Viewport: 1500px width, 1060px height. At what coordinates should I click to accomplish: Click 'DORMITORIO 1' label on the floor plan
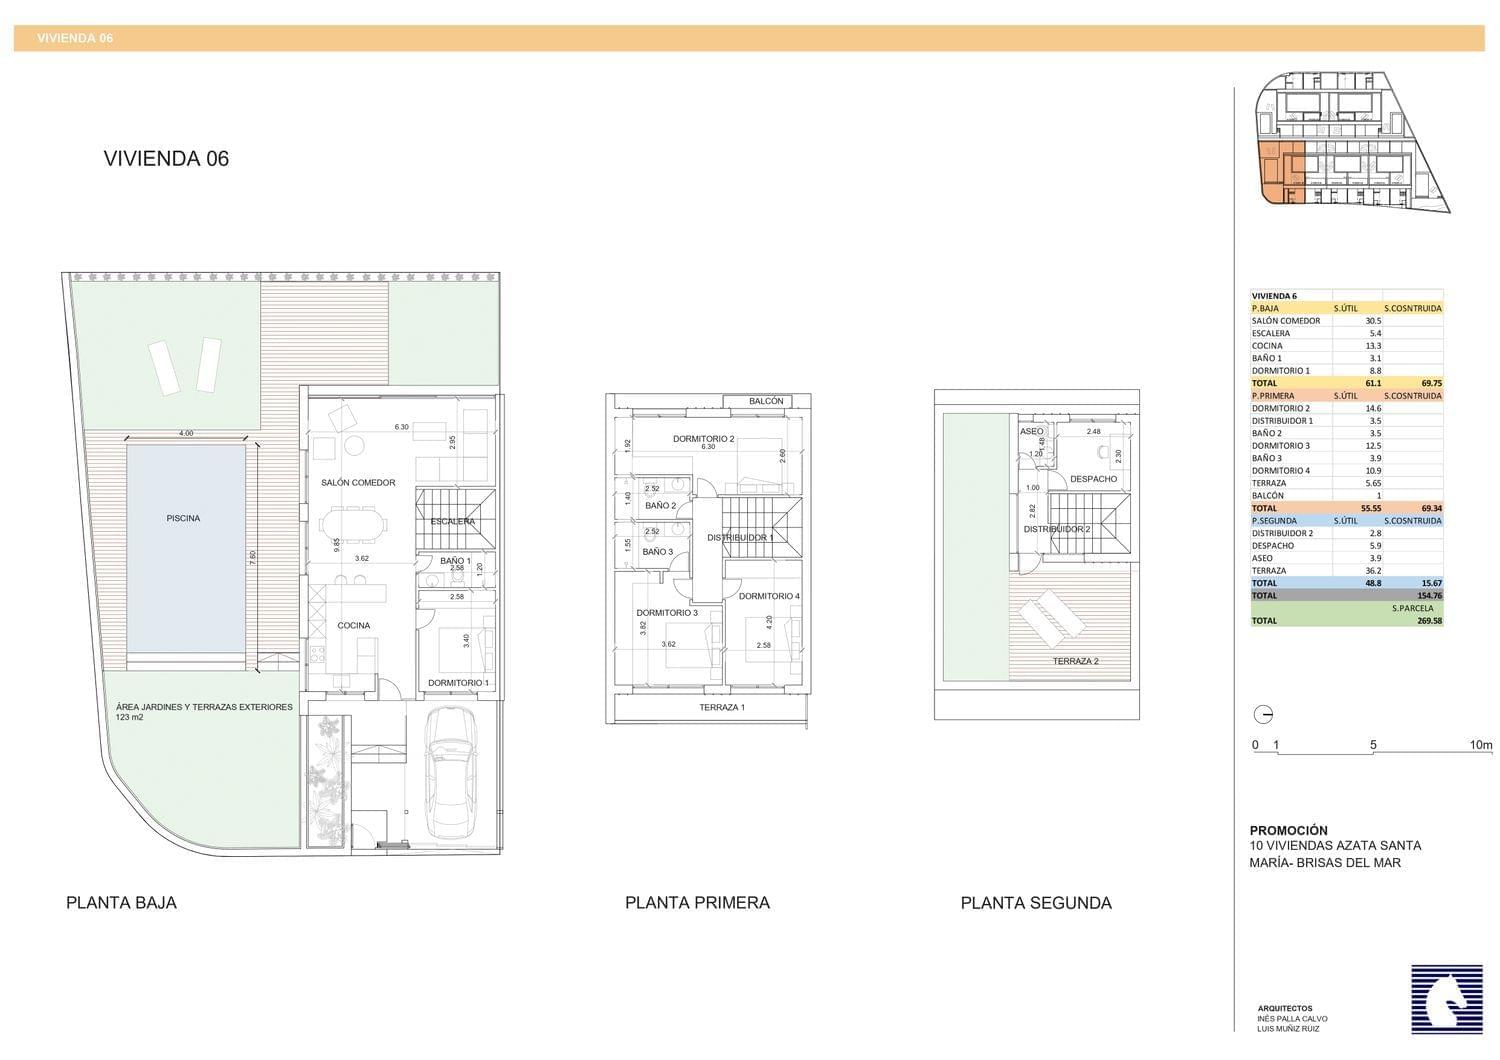(458, 683)
